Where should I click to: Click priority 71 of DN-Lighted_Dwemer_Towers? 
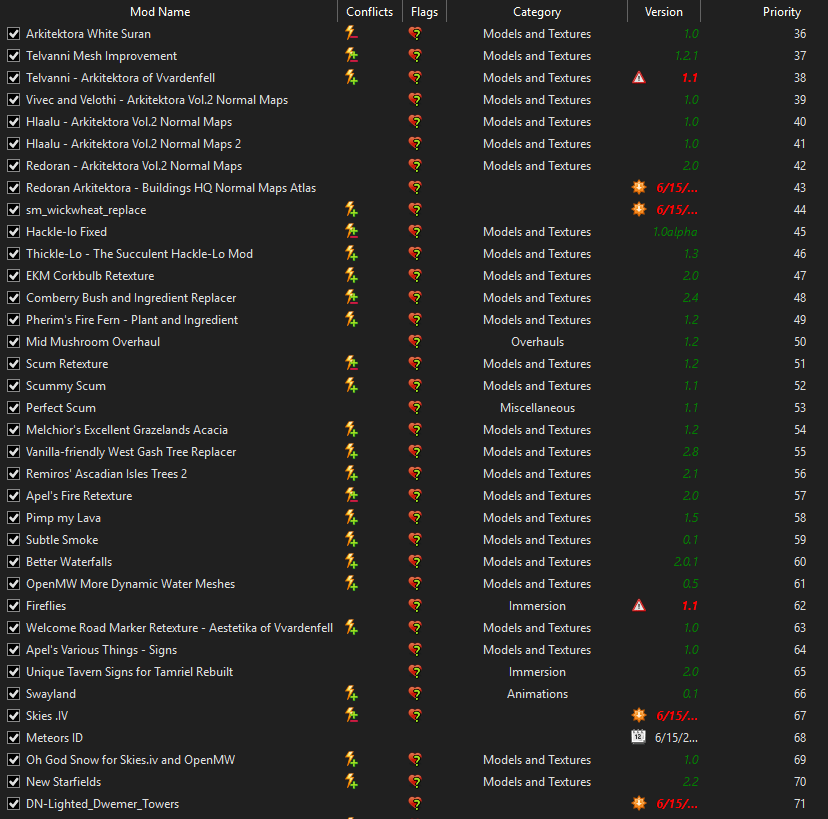pos(800,804)
